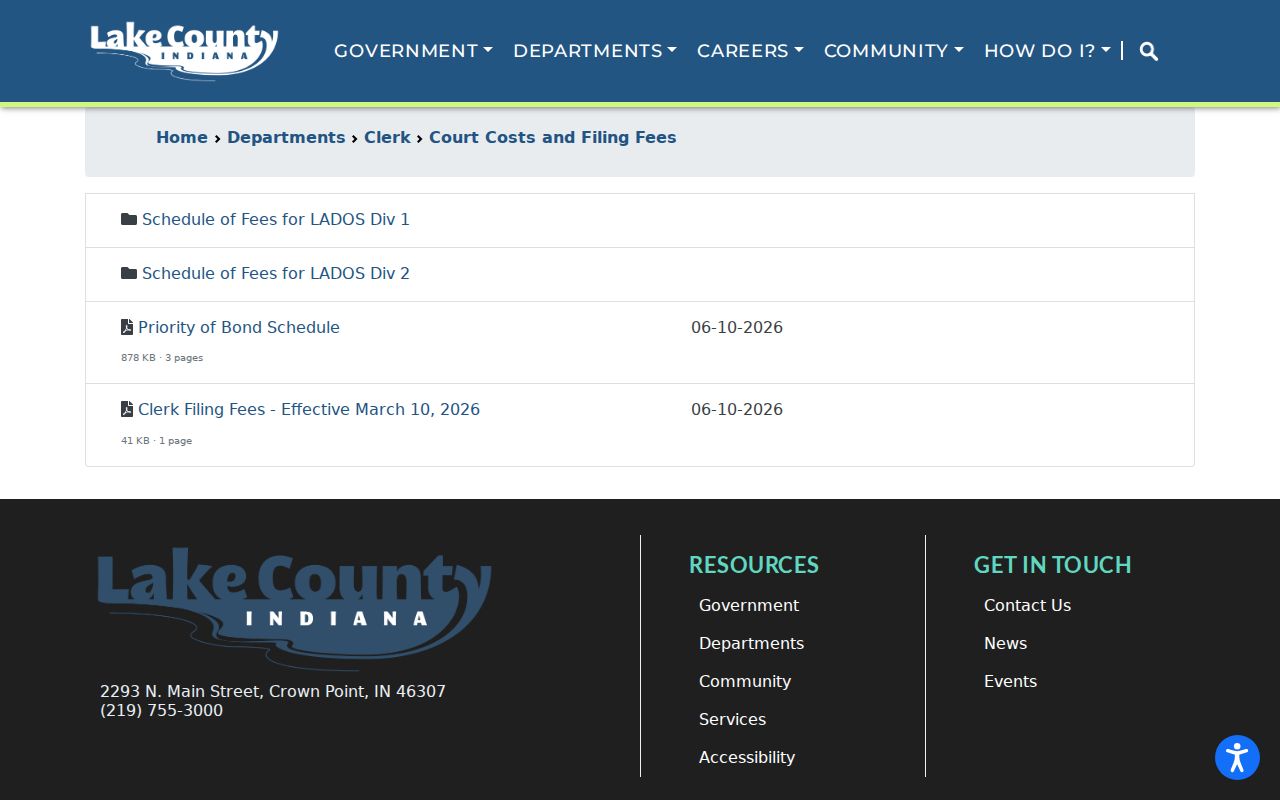Open the Careers dropdown menu

750,51
